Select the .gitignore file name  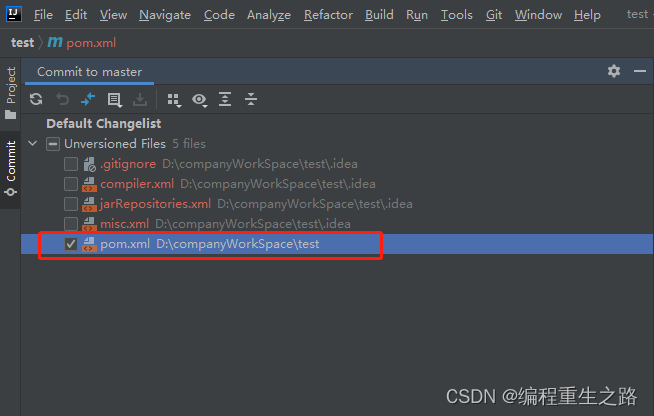[x=128, y=164]
